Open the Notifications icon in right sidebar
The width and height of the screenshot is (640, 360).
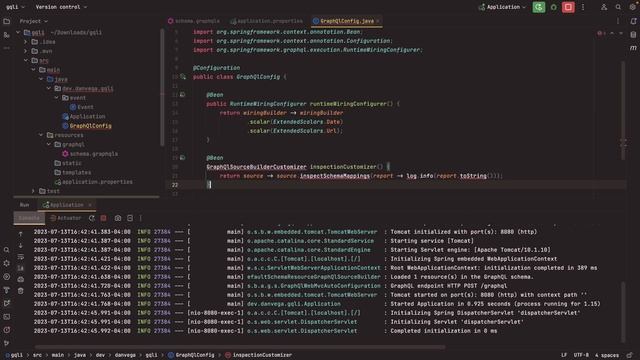[x=633, y=21]
